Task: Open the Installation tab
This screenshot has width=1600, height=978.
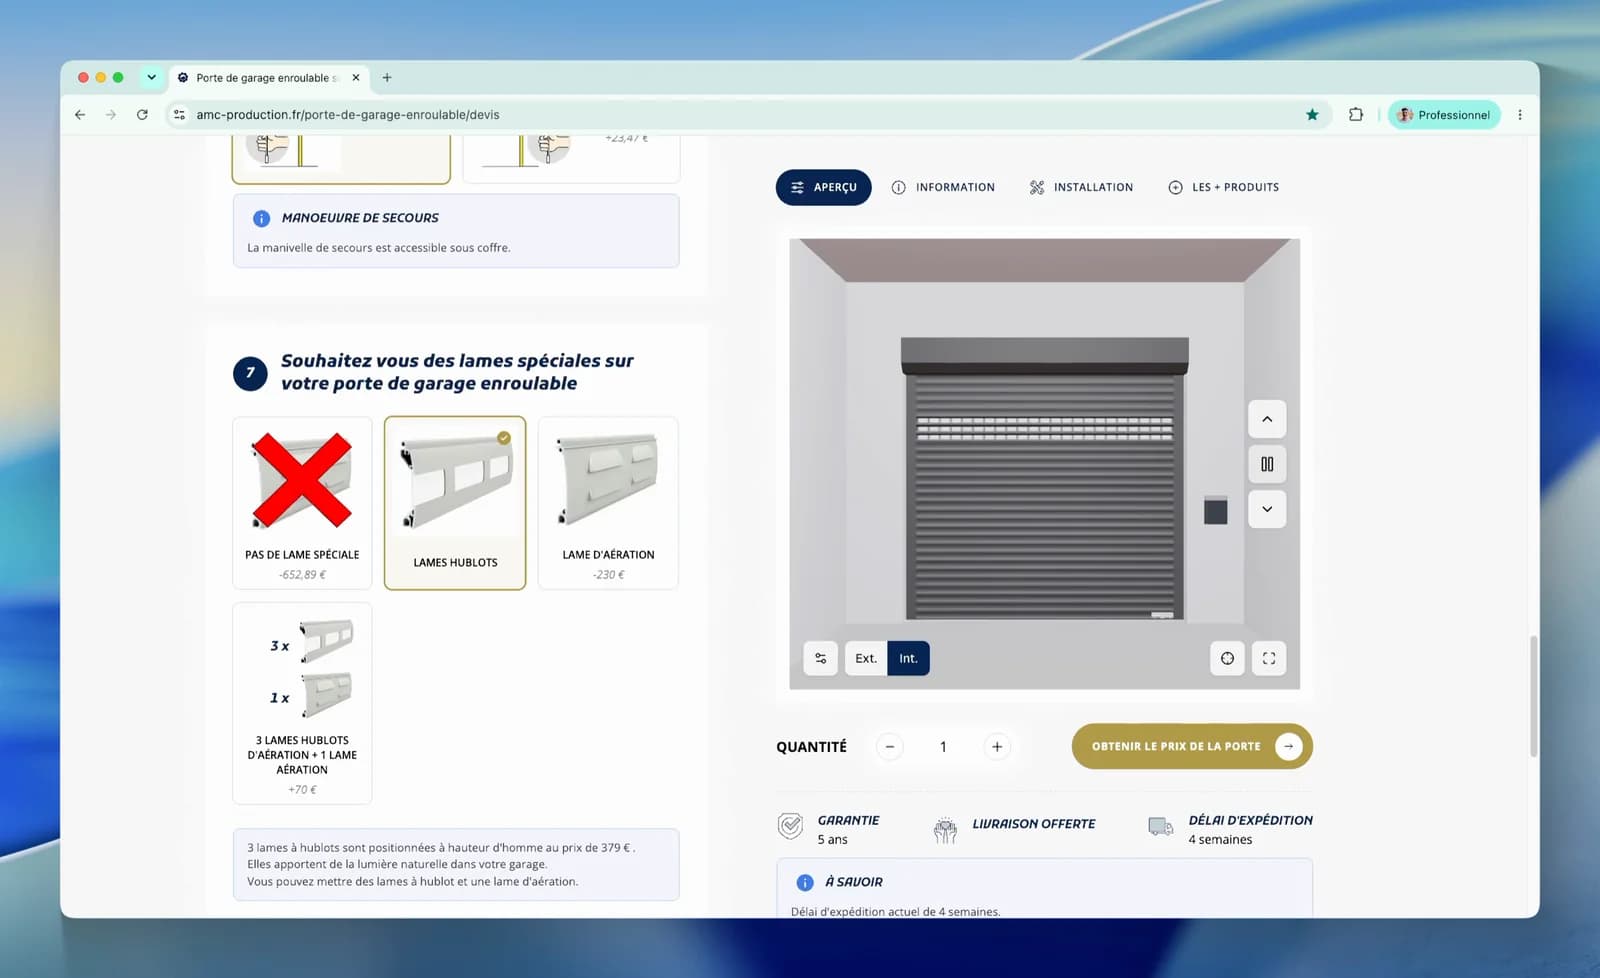Action: pyautogui.click(x=1081, y=187)
